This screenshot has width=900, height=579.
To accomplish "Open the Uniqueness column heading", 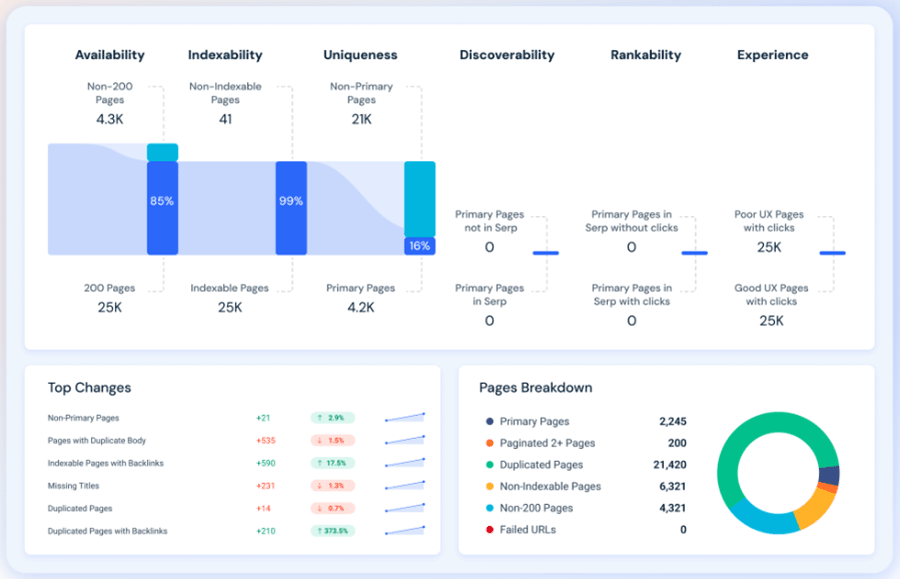I will (x=360, y=55).
